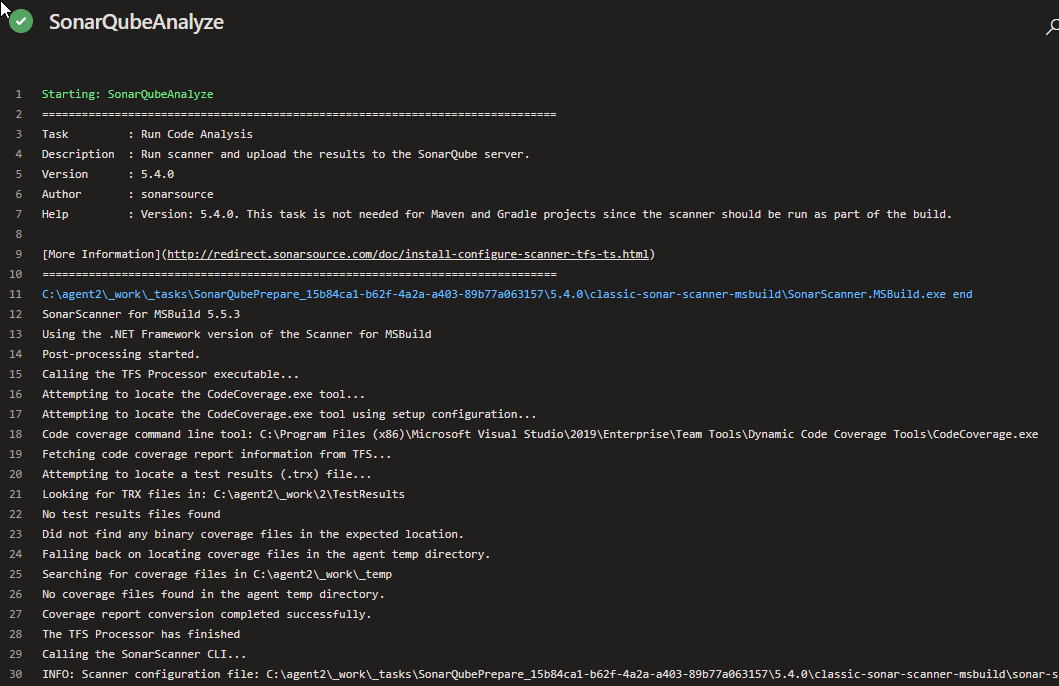Screen dimensions: 1059x686
Task: Click 'No coverage files found in the agent temp directory.'
Action: [213, 594]
